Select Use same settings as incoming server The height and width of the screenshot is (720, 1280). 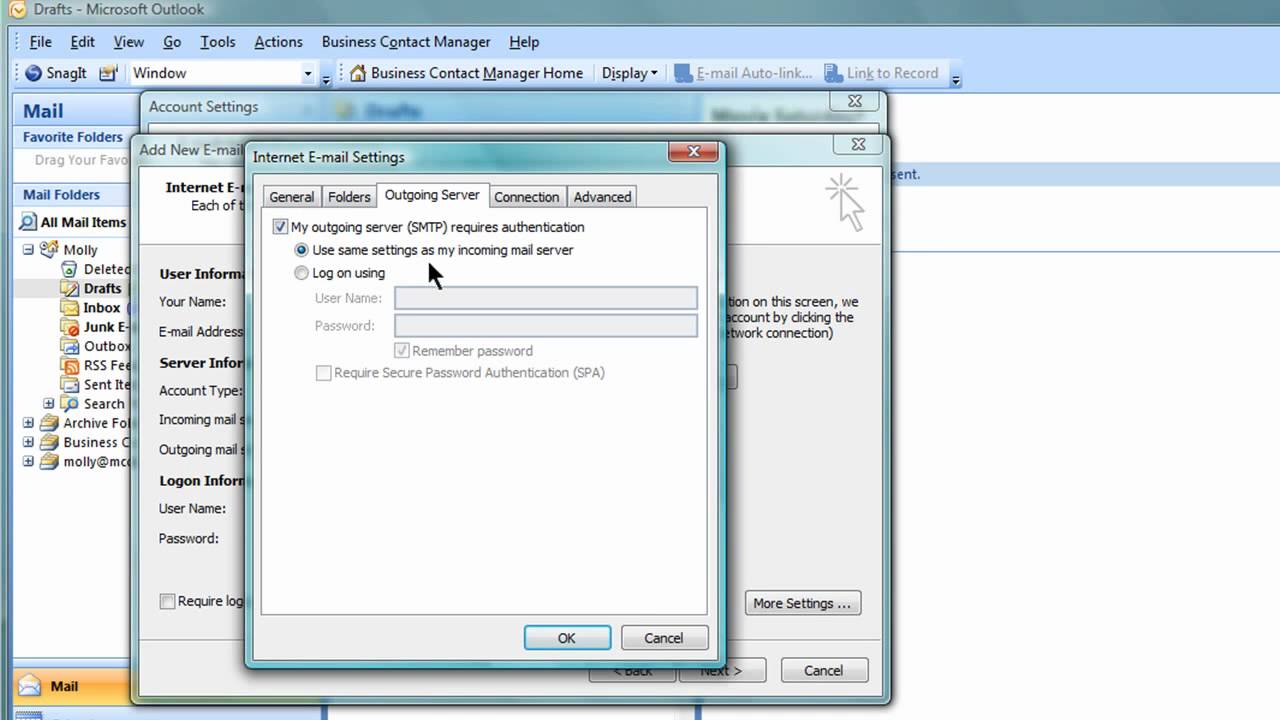point(302,250)
